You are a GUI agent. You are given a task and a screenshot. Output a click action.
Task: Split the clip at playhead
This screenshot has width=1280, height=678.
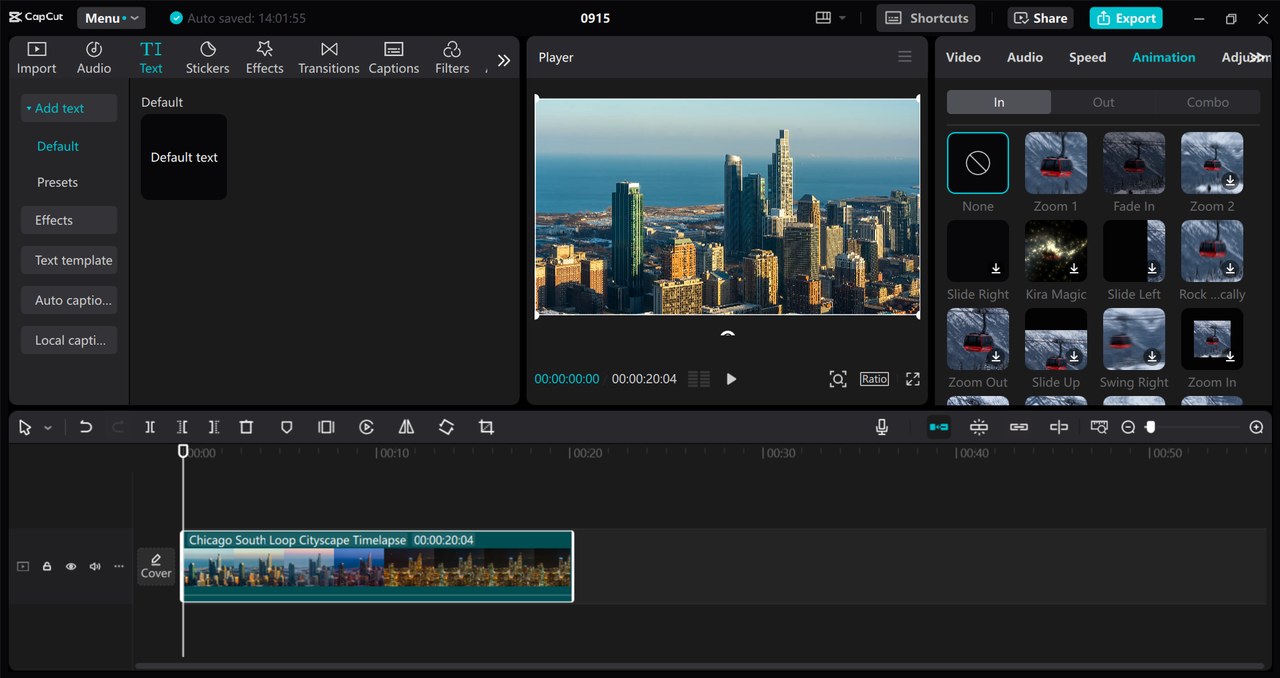[150, 427]
